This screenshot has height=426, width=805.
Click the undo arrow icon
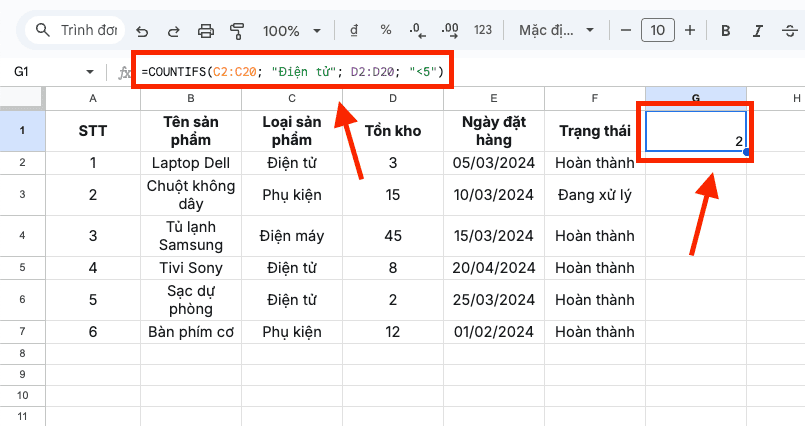click(x=142, y=31)
